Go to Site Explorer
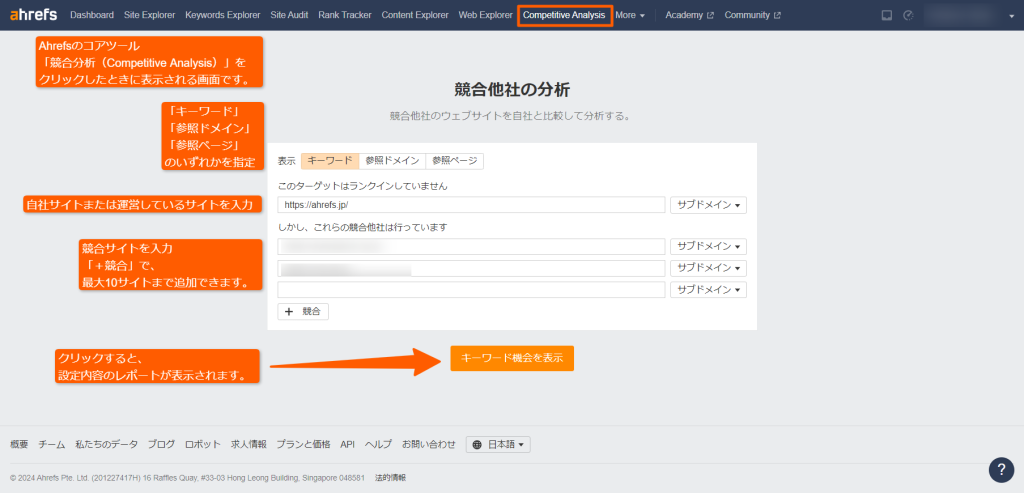The image size is (1024, 493). tap(150, 15)
